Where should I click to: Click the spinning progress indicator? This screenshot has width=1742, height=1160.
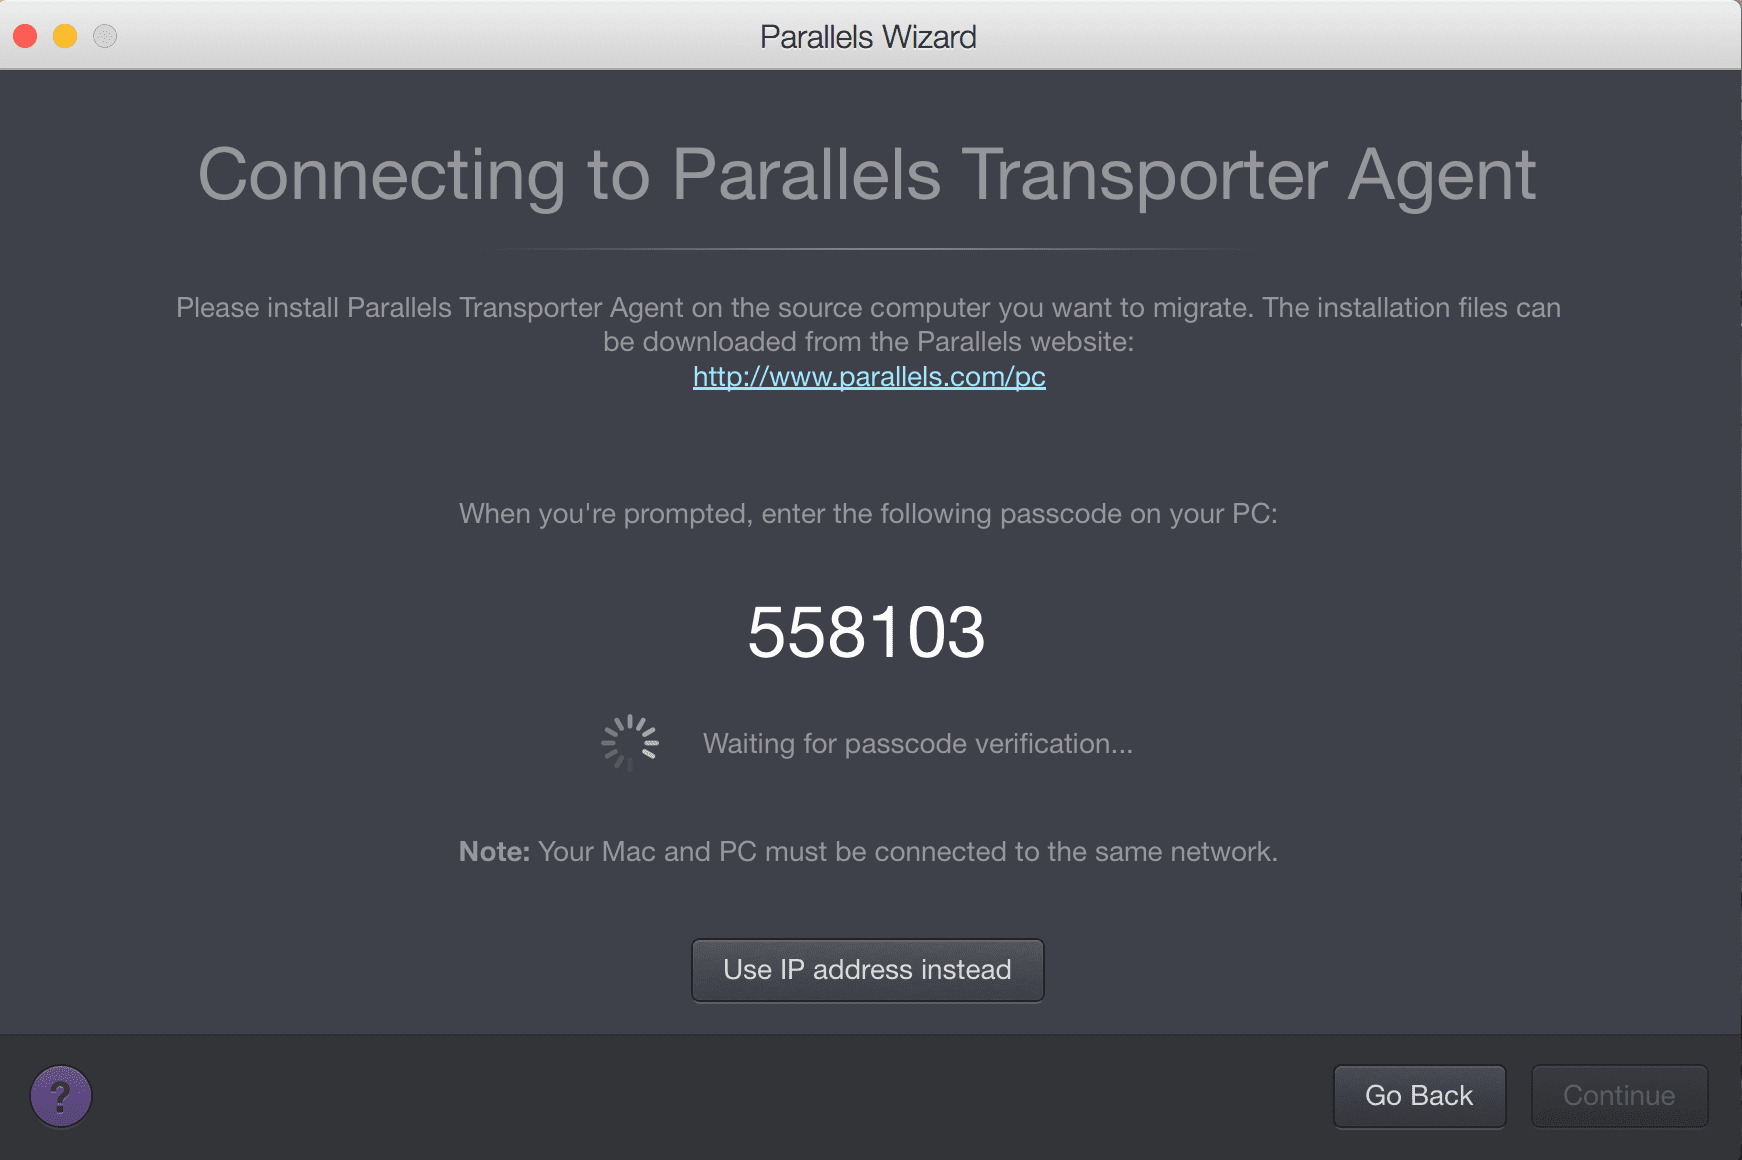pyautogui.click(x=630, y=743)
